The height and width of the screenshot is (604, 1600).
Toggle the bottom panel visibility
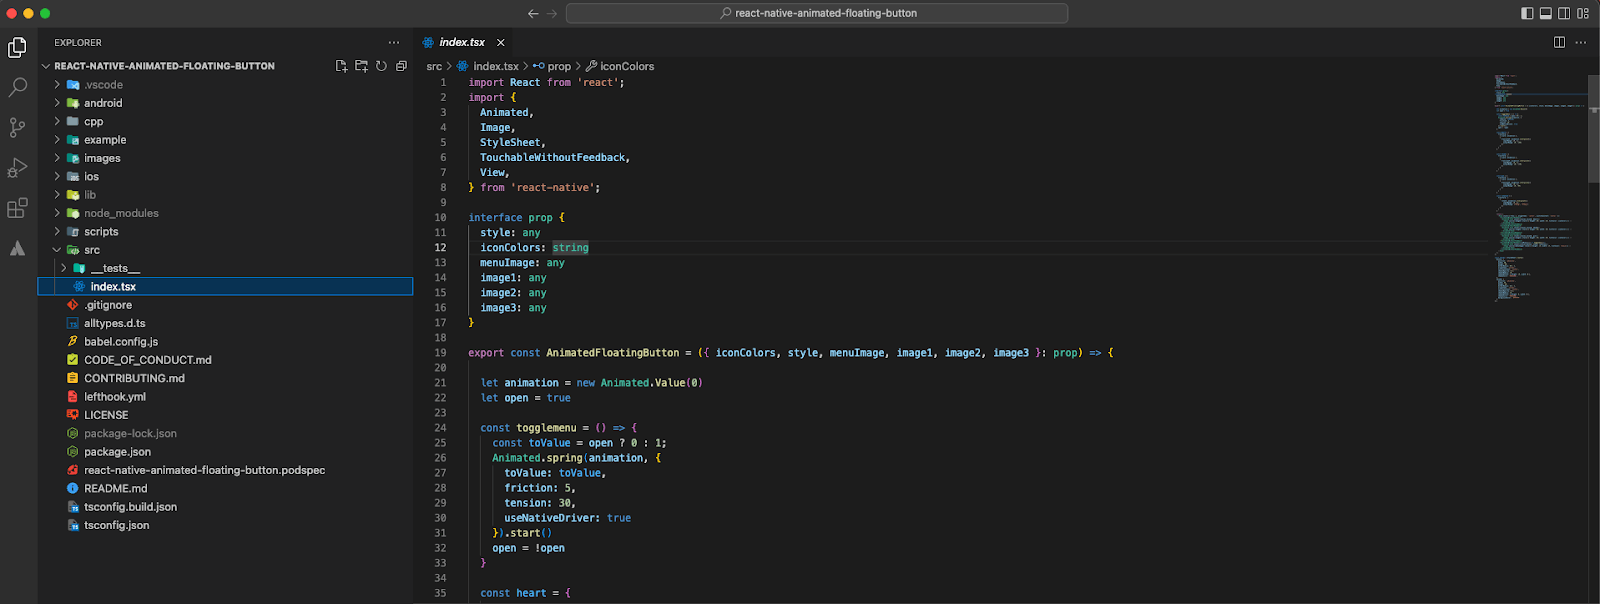click(1545, 13)
